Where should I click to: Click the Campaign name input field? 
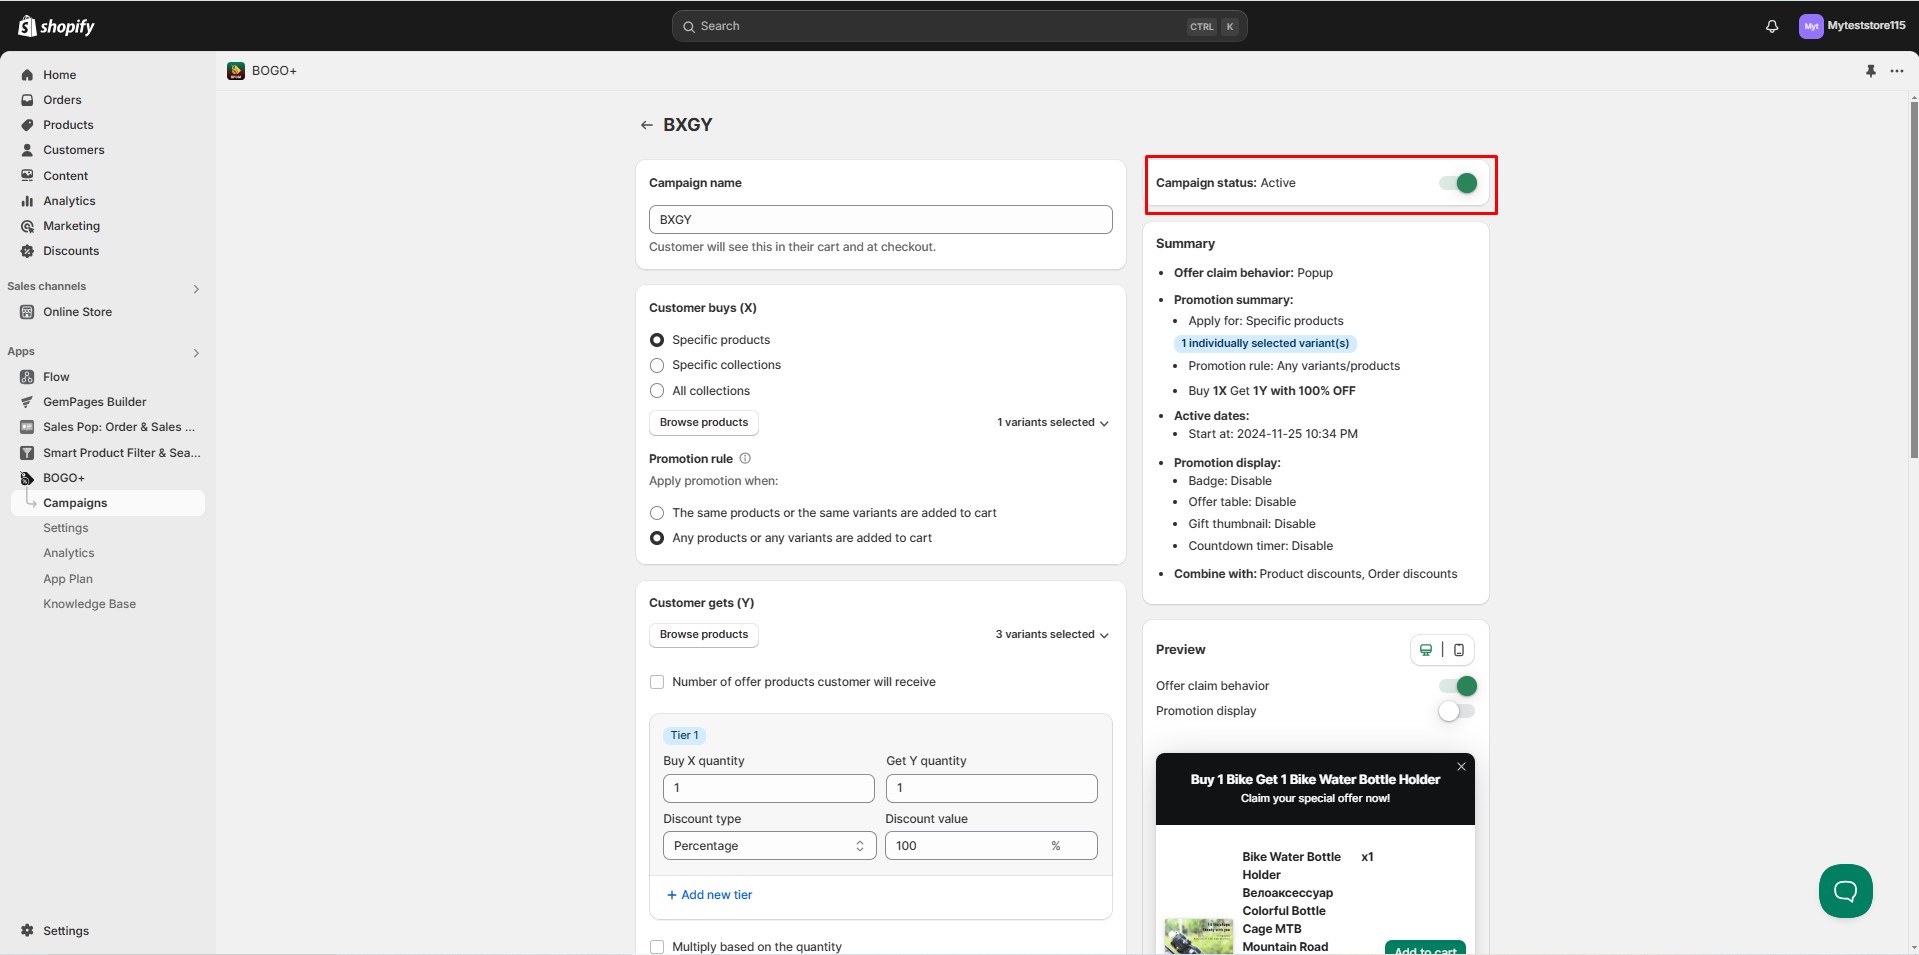[880, 220]
